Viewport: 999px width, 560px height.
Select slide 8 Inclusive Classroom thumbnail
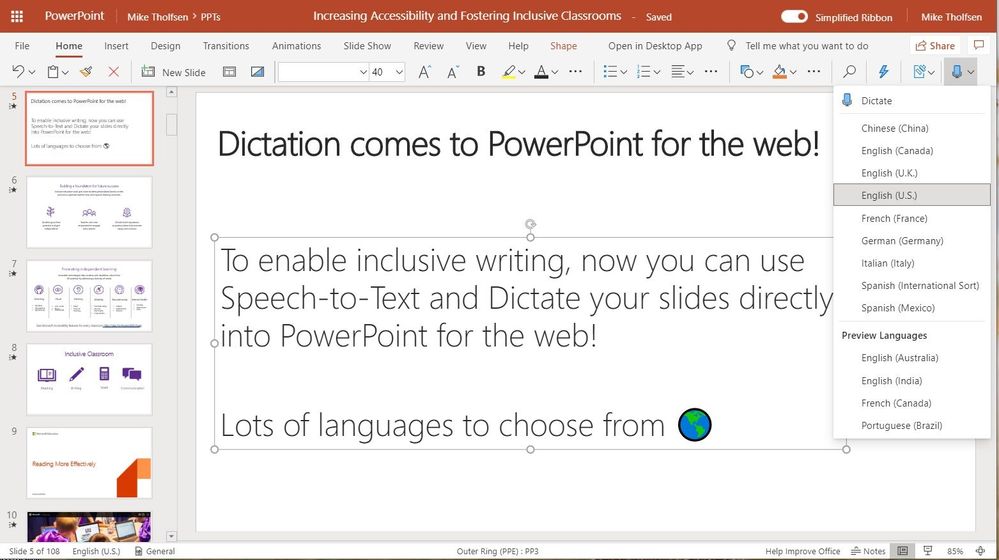(x=89, y=379)
